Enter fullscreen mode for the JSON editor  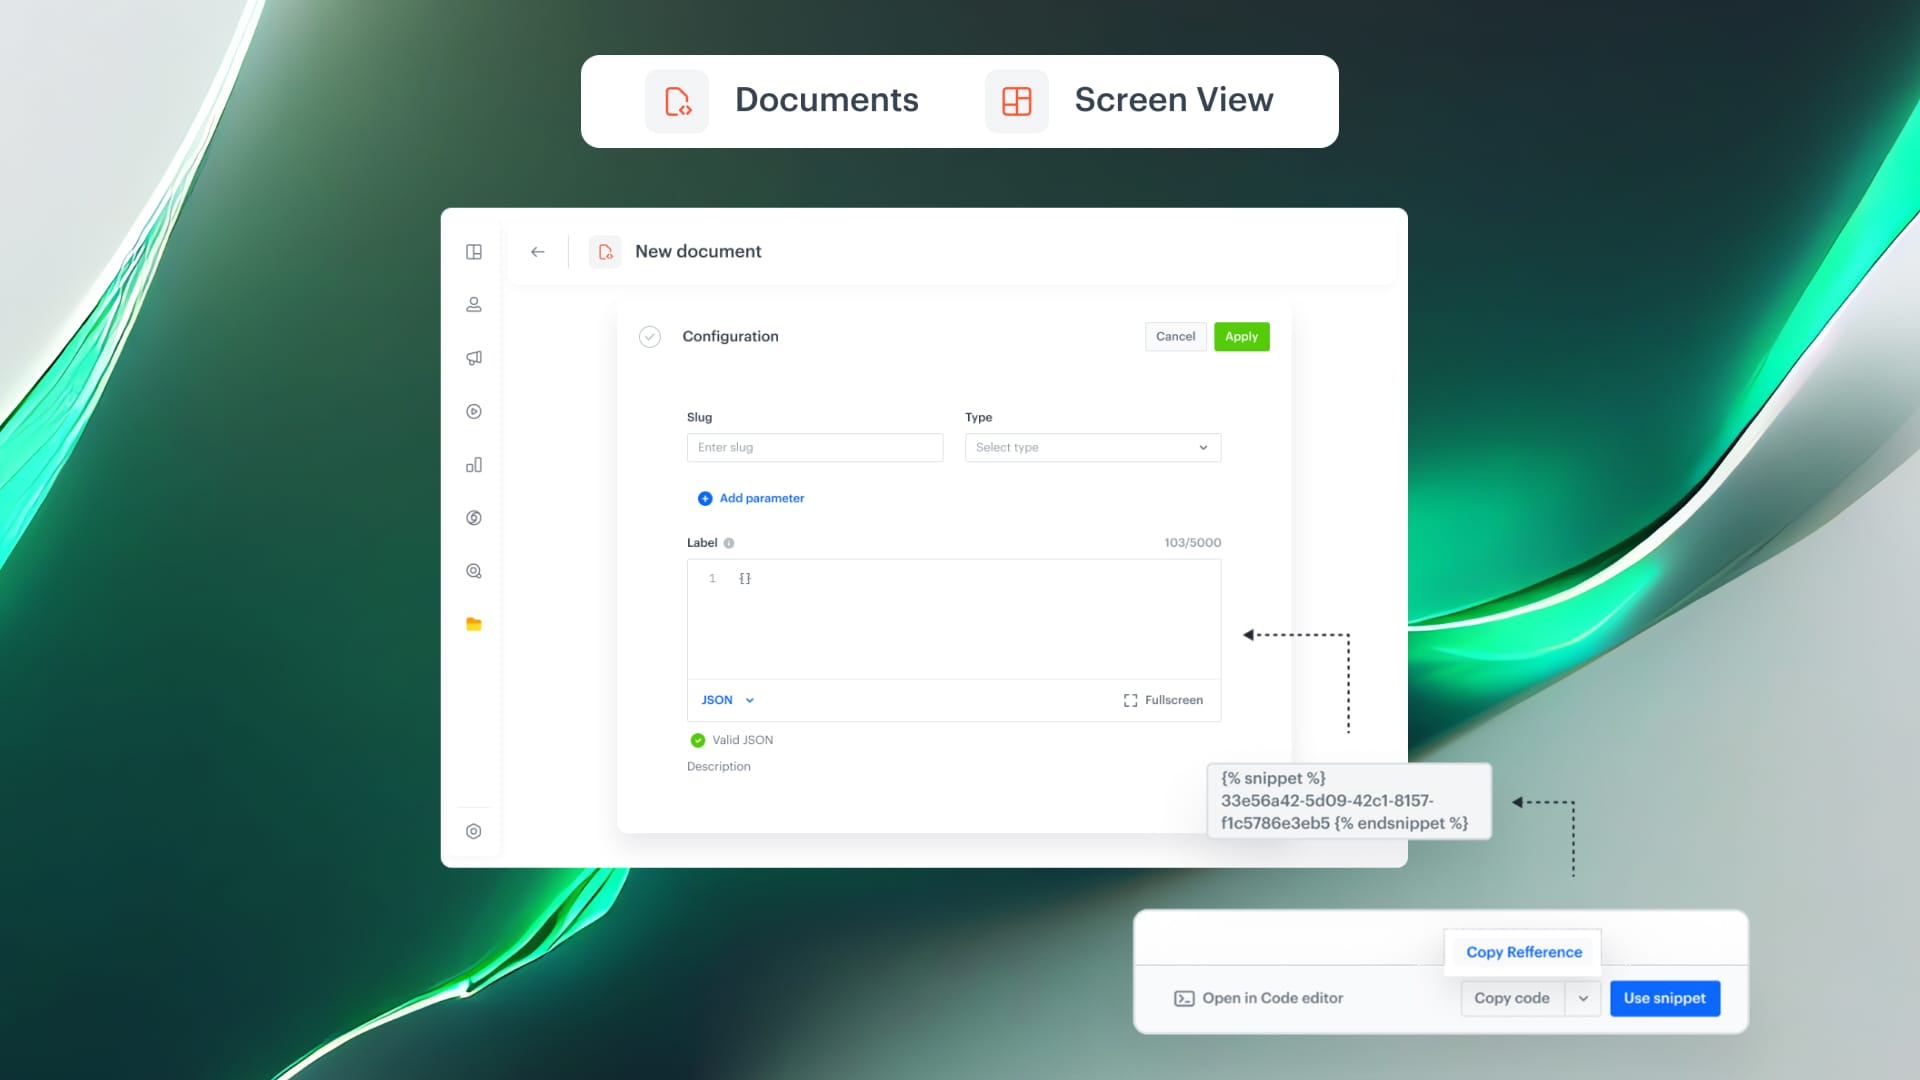coord(1163,699)
